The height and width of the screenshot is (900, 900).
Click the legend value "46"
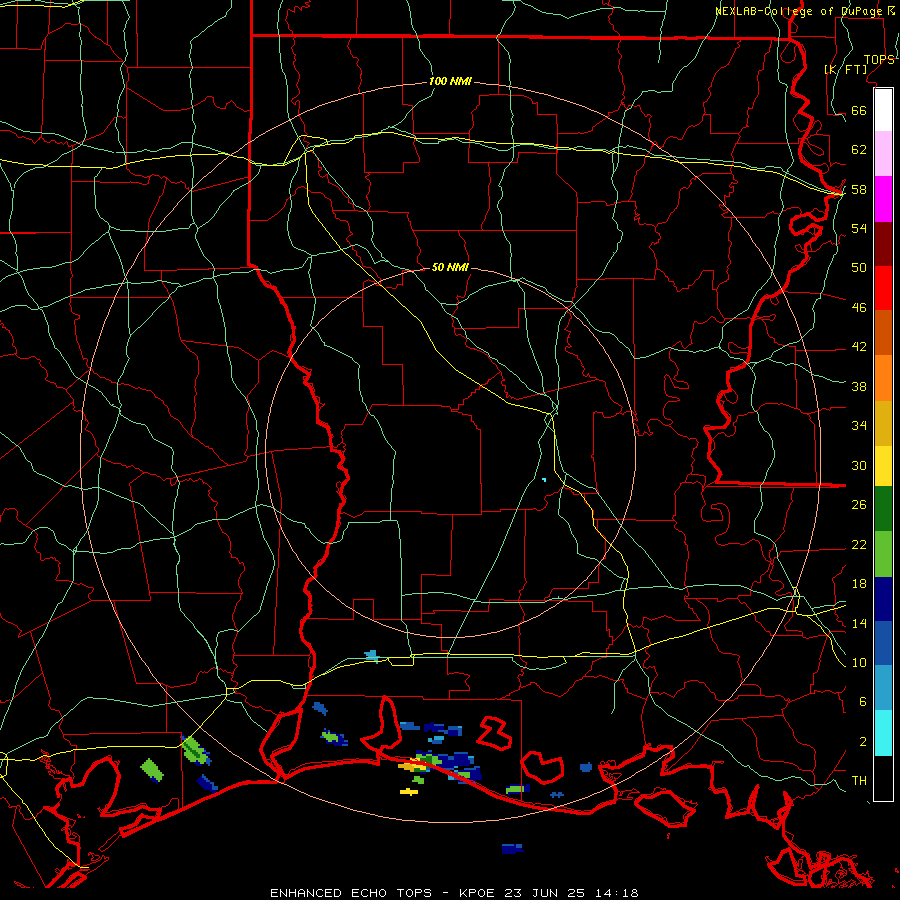pyautogui.click(x=859, y=307)
